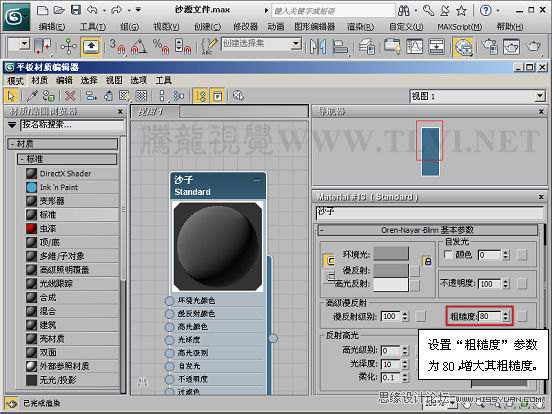Image resolution: width=552 pixels, height=414 pixels.
Task: Click input socket for 不透明度
Action: point(170,379)
